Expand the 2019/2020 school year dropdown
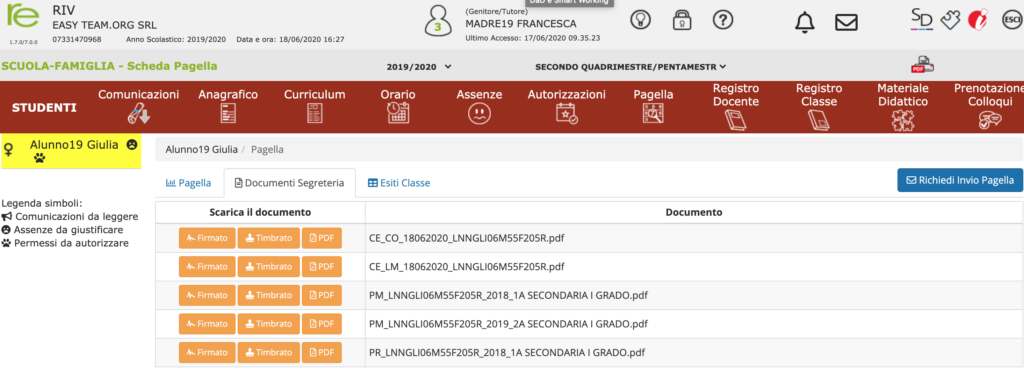The image size is (1024, 377). click(419, 67)
